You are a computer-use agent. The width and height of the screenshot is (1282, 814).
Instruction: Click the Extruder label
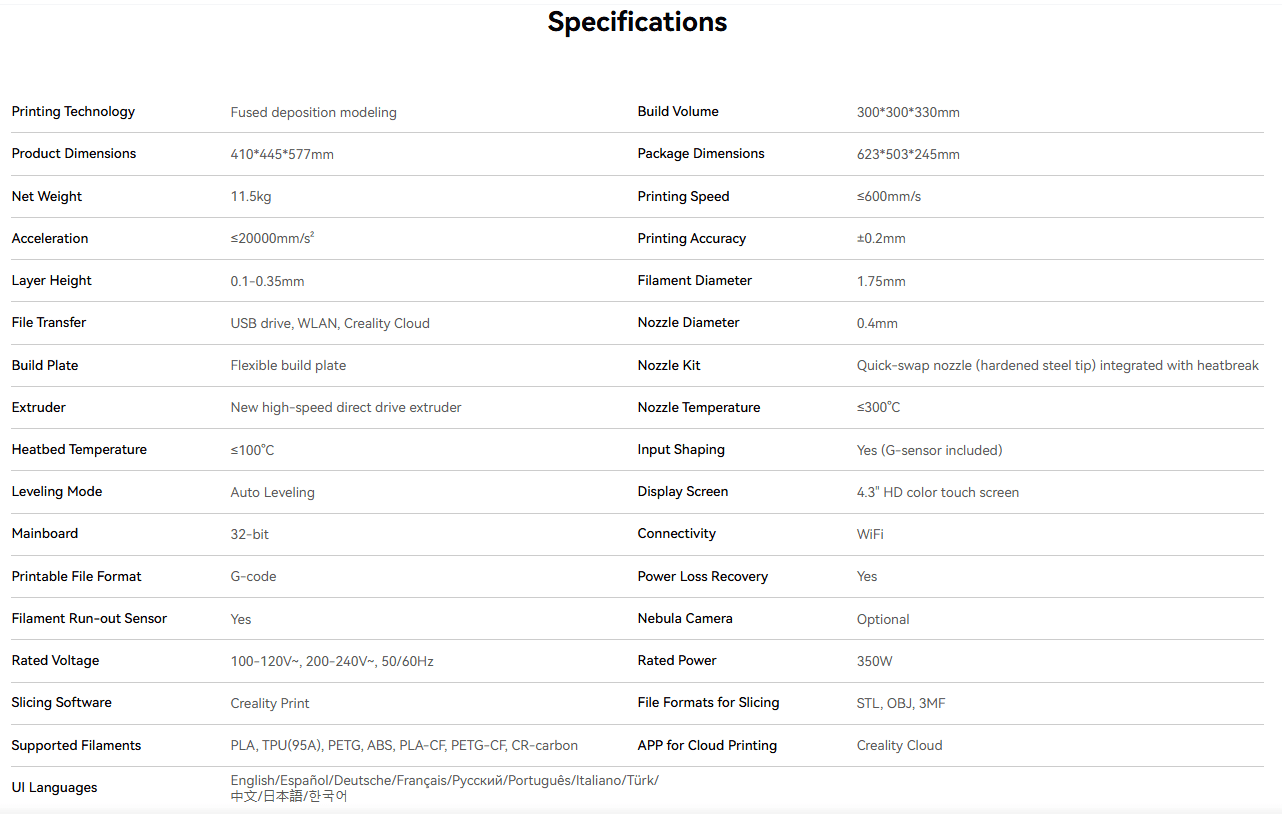pyautogui.click(x=39, y=408)
